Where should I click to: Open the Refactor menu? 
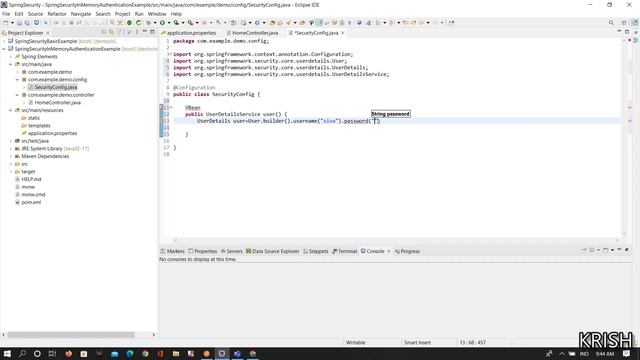(x=57, y=14)
